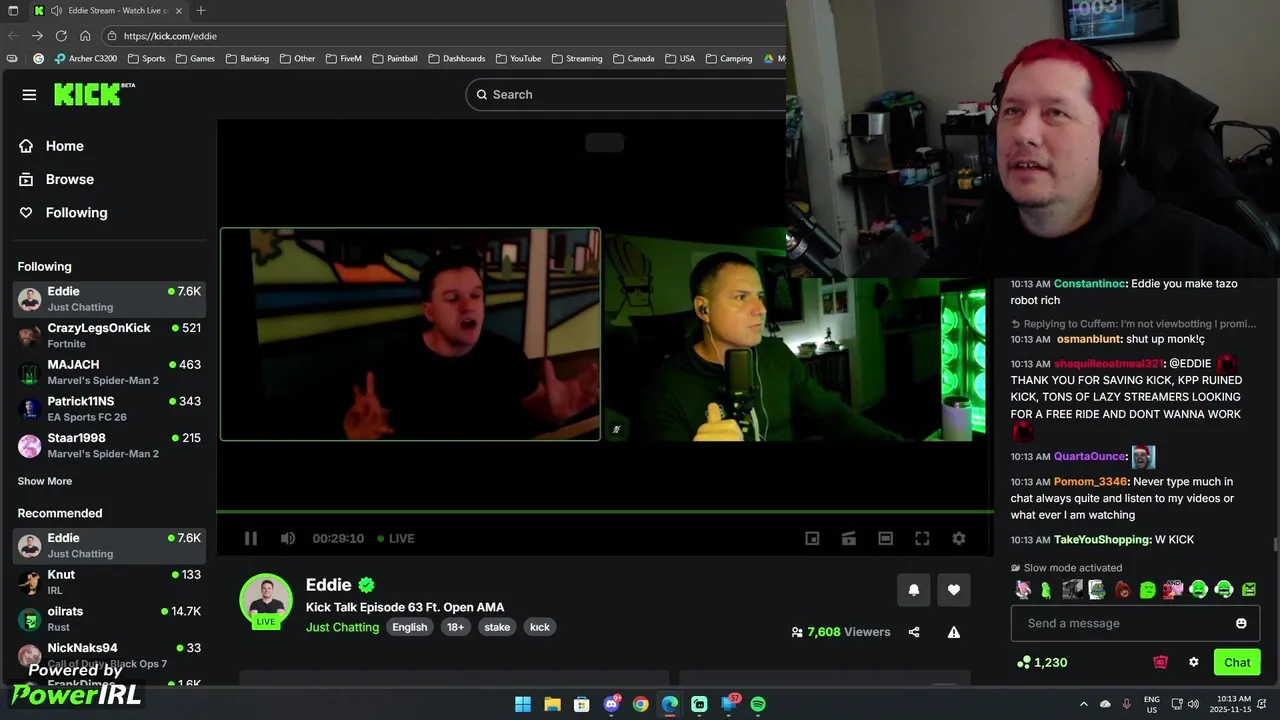The height and width of the screenshot is (720, 1280).
Task: Open picture-in-picture mode icon
Action: tap(812, 538)
